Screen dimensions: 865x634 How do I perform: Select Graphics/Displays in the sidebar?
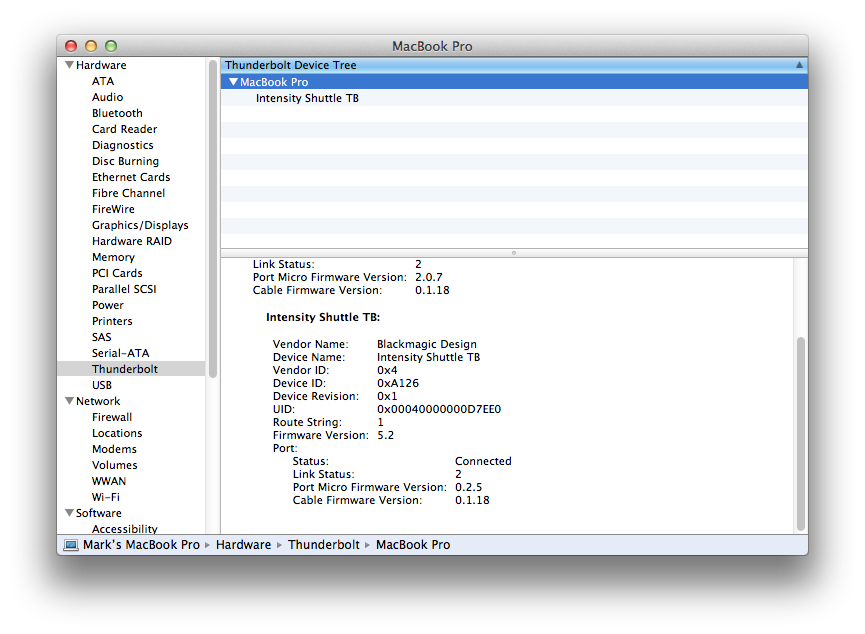click(140, 225)
